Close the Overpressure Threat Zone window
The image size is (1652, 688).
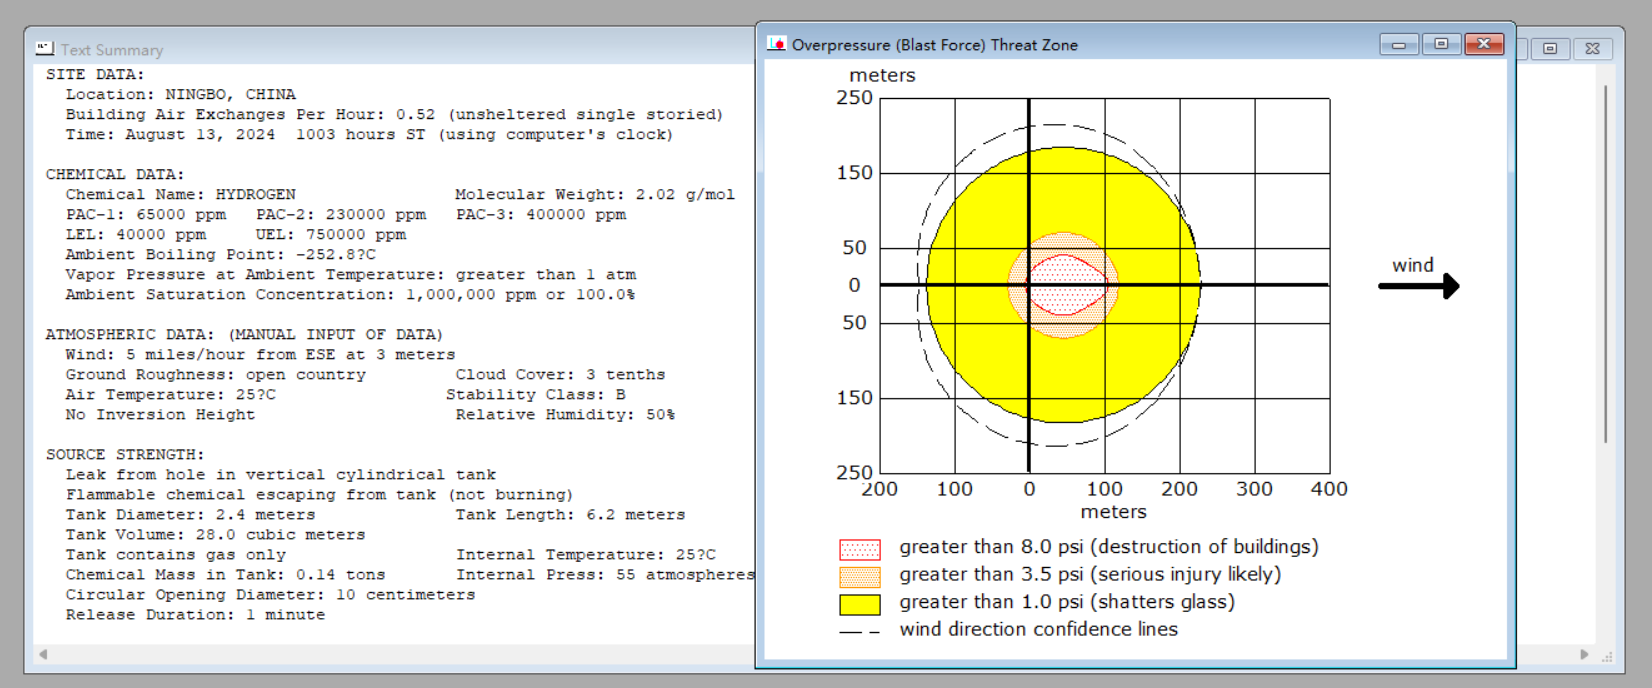tap(1484, 44)
